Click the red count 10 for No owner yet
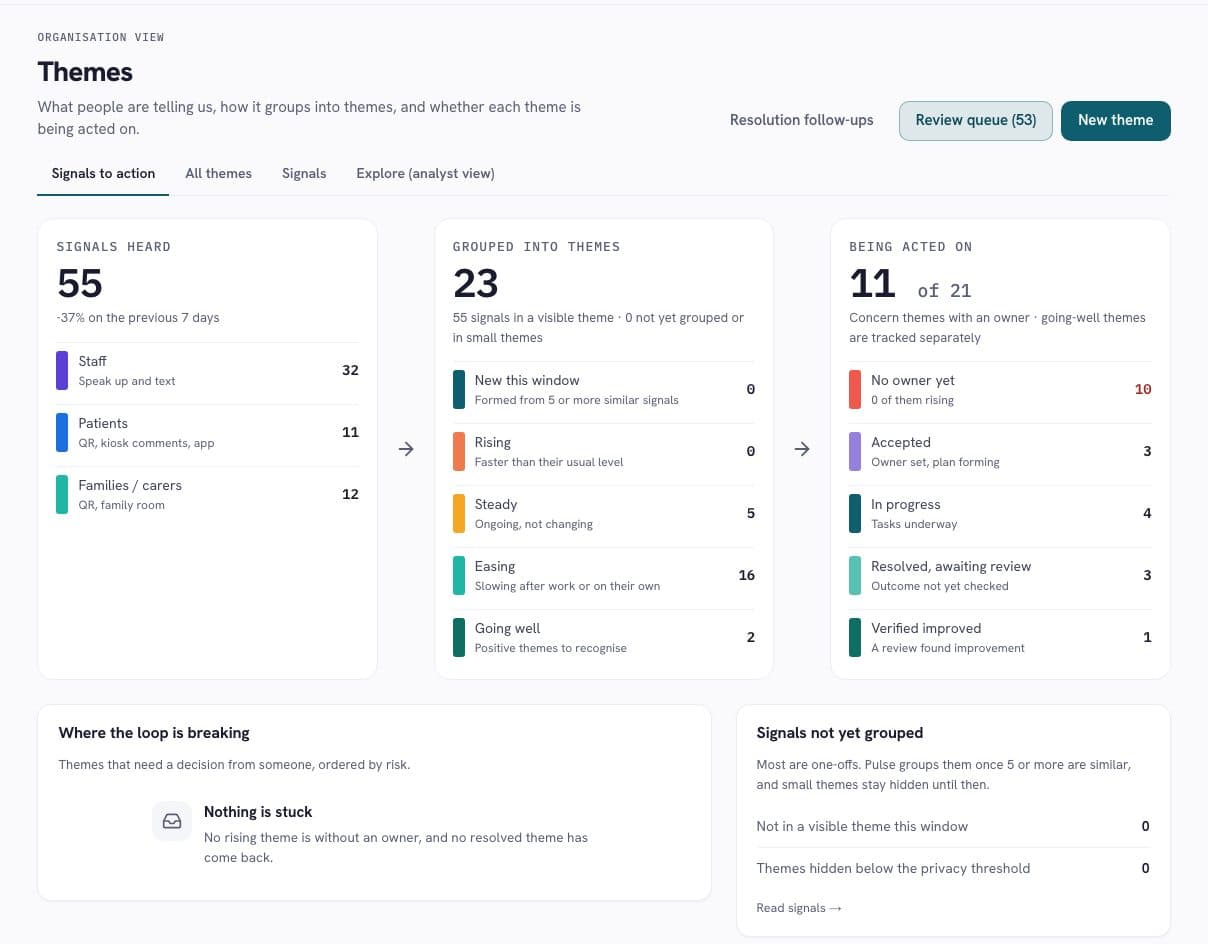The image size is (1208, 944). pyautogui.click(x=1143, y=389)
